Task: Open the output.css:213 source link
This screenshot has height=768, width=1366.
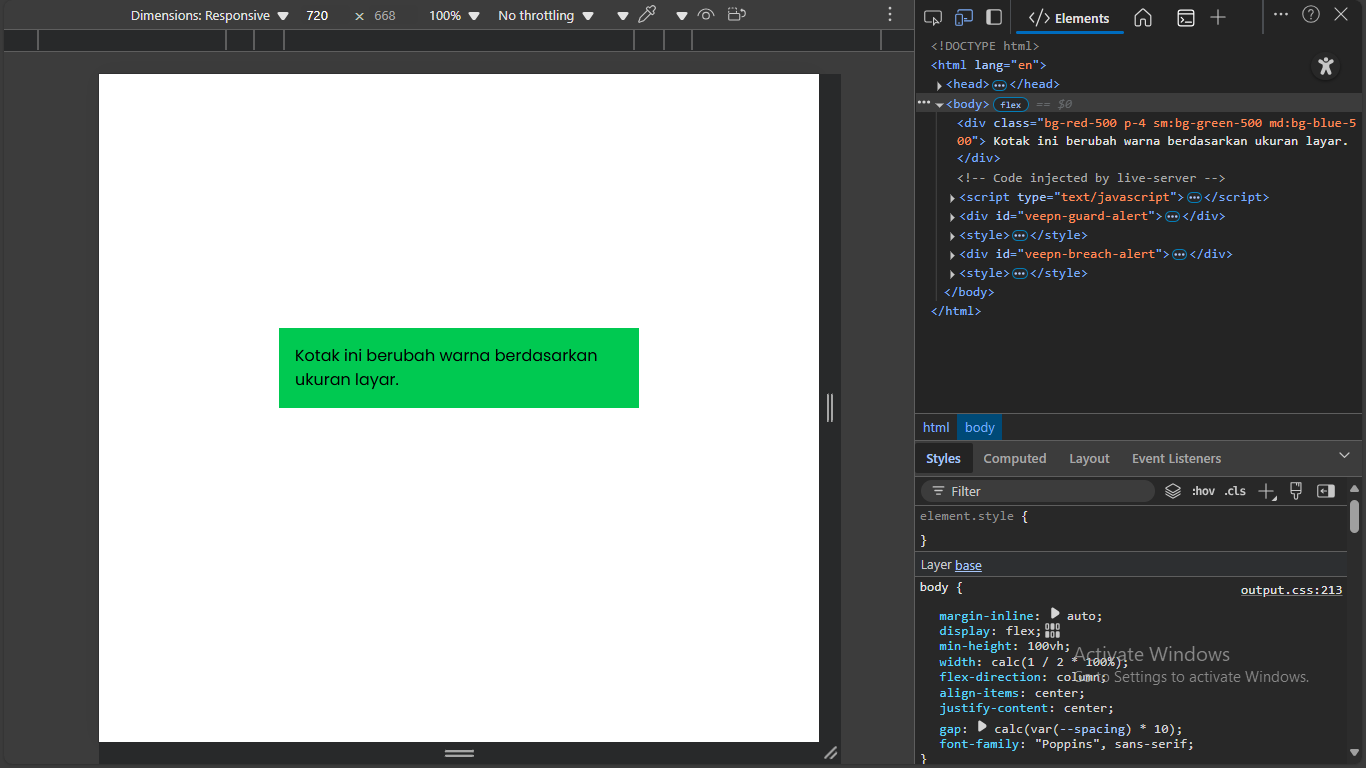Action: point(1291,590)
